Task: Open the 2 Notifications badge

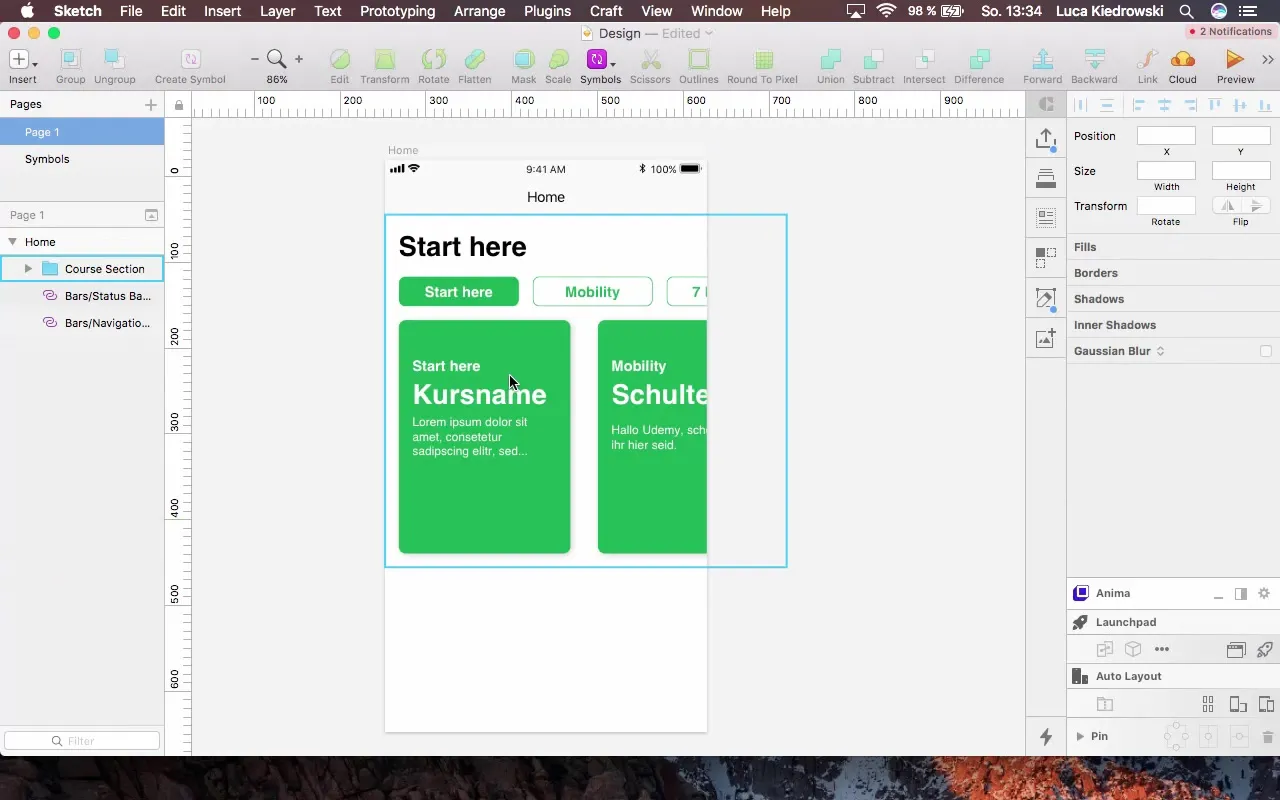Action: pos(1230,31)
